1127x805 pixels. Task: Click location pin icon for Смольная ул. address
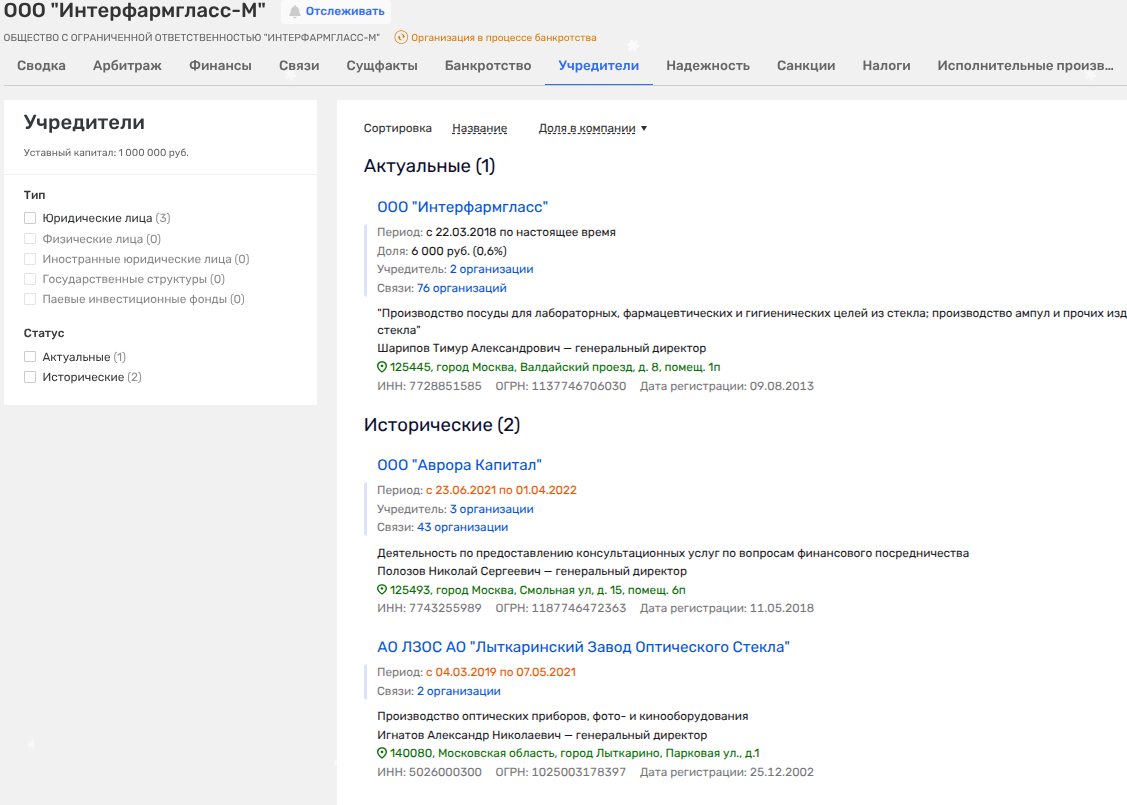(x=382, y=590)
